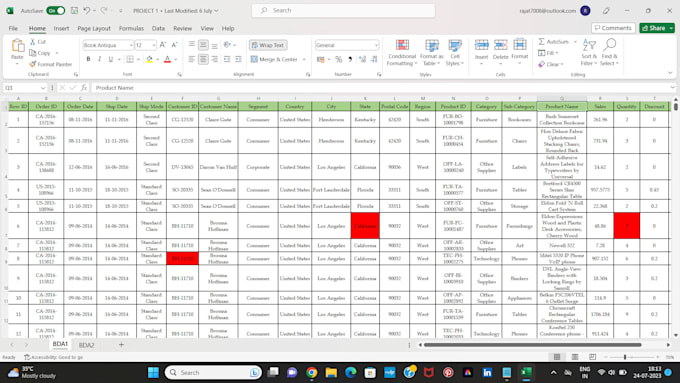This screenshot has width=680, height=383.
Task: Toggle Middle Align vertical alignment
Action: (203, 45)
